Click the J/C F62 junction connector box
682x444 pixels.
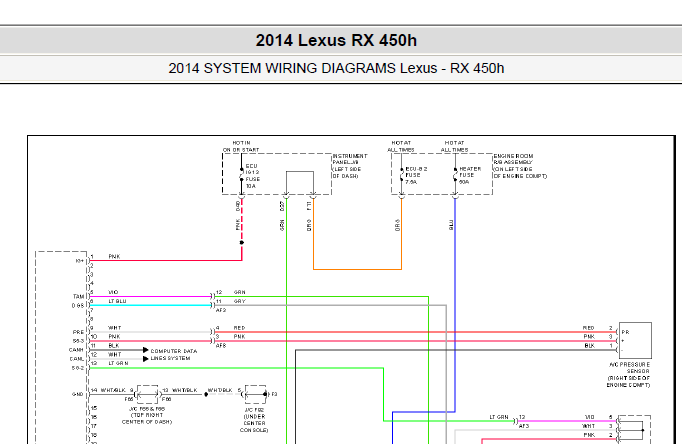click(255, 394)
